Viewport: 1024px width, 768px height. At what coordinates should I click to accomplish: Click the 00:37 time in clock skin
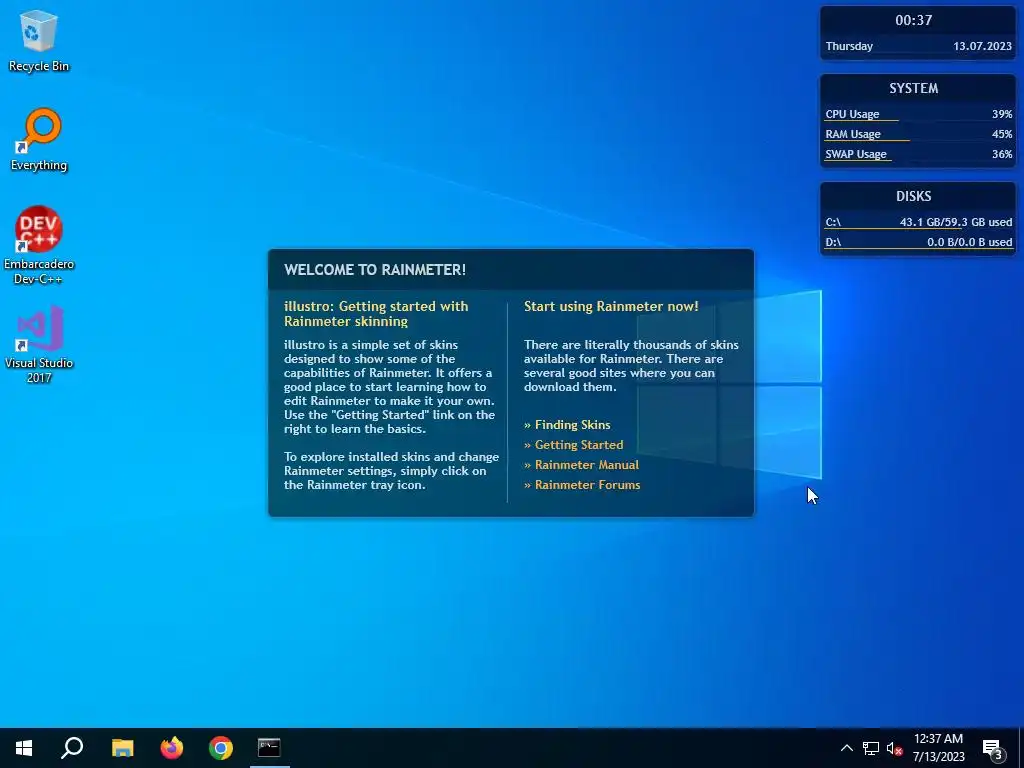[914, 20]
